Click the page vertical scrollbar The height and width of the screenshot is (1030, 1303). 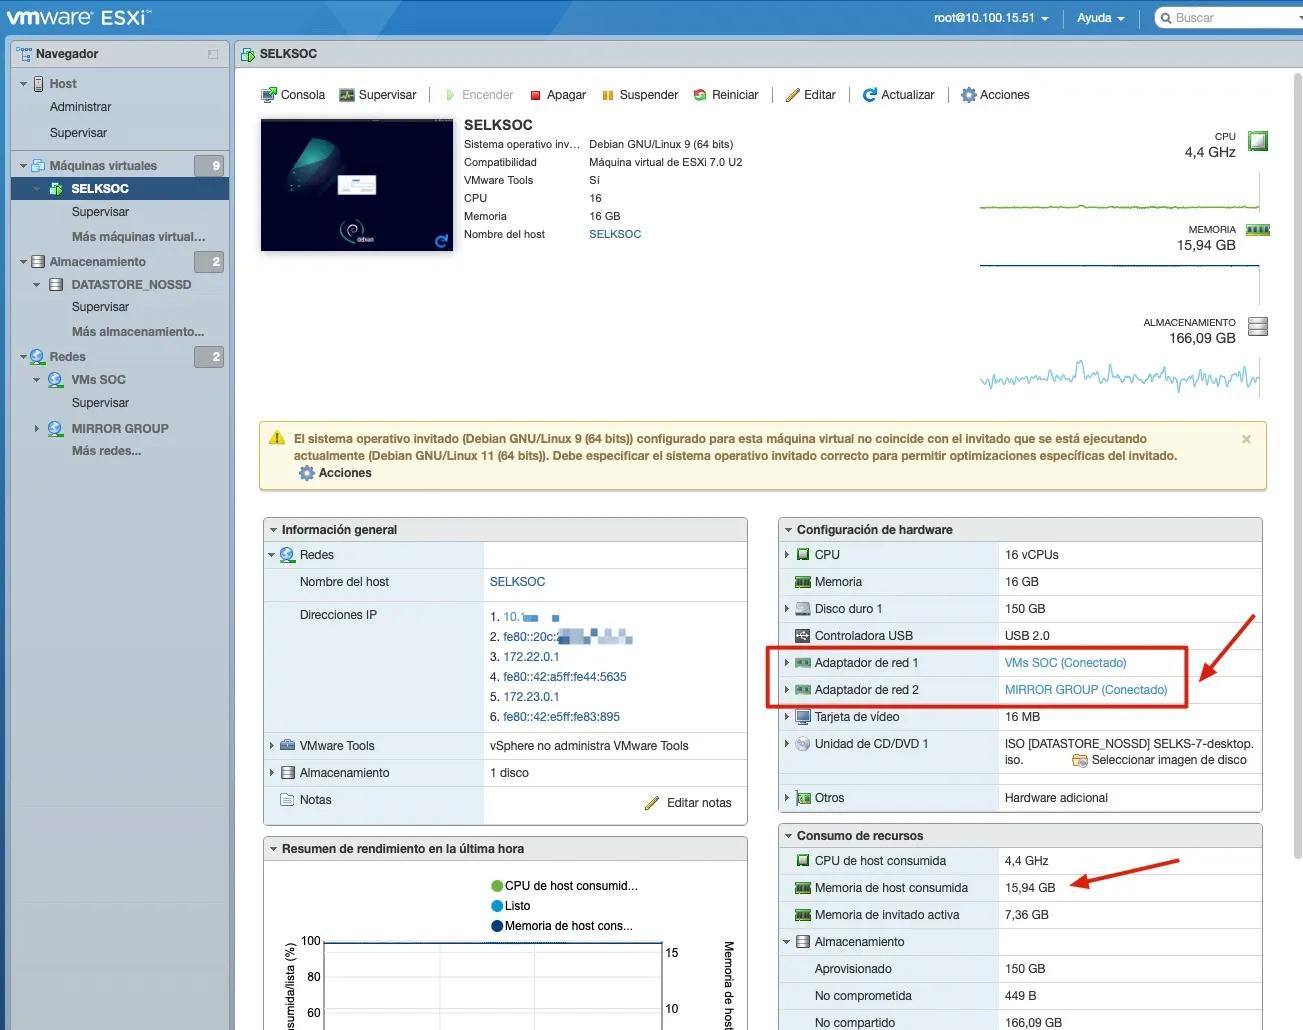pyautogui.click(x=1298, y=466)
